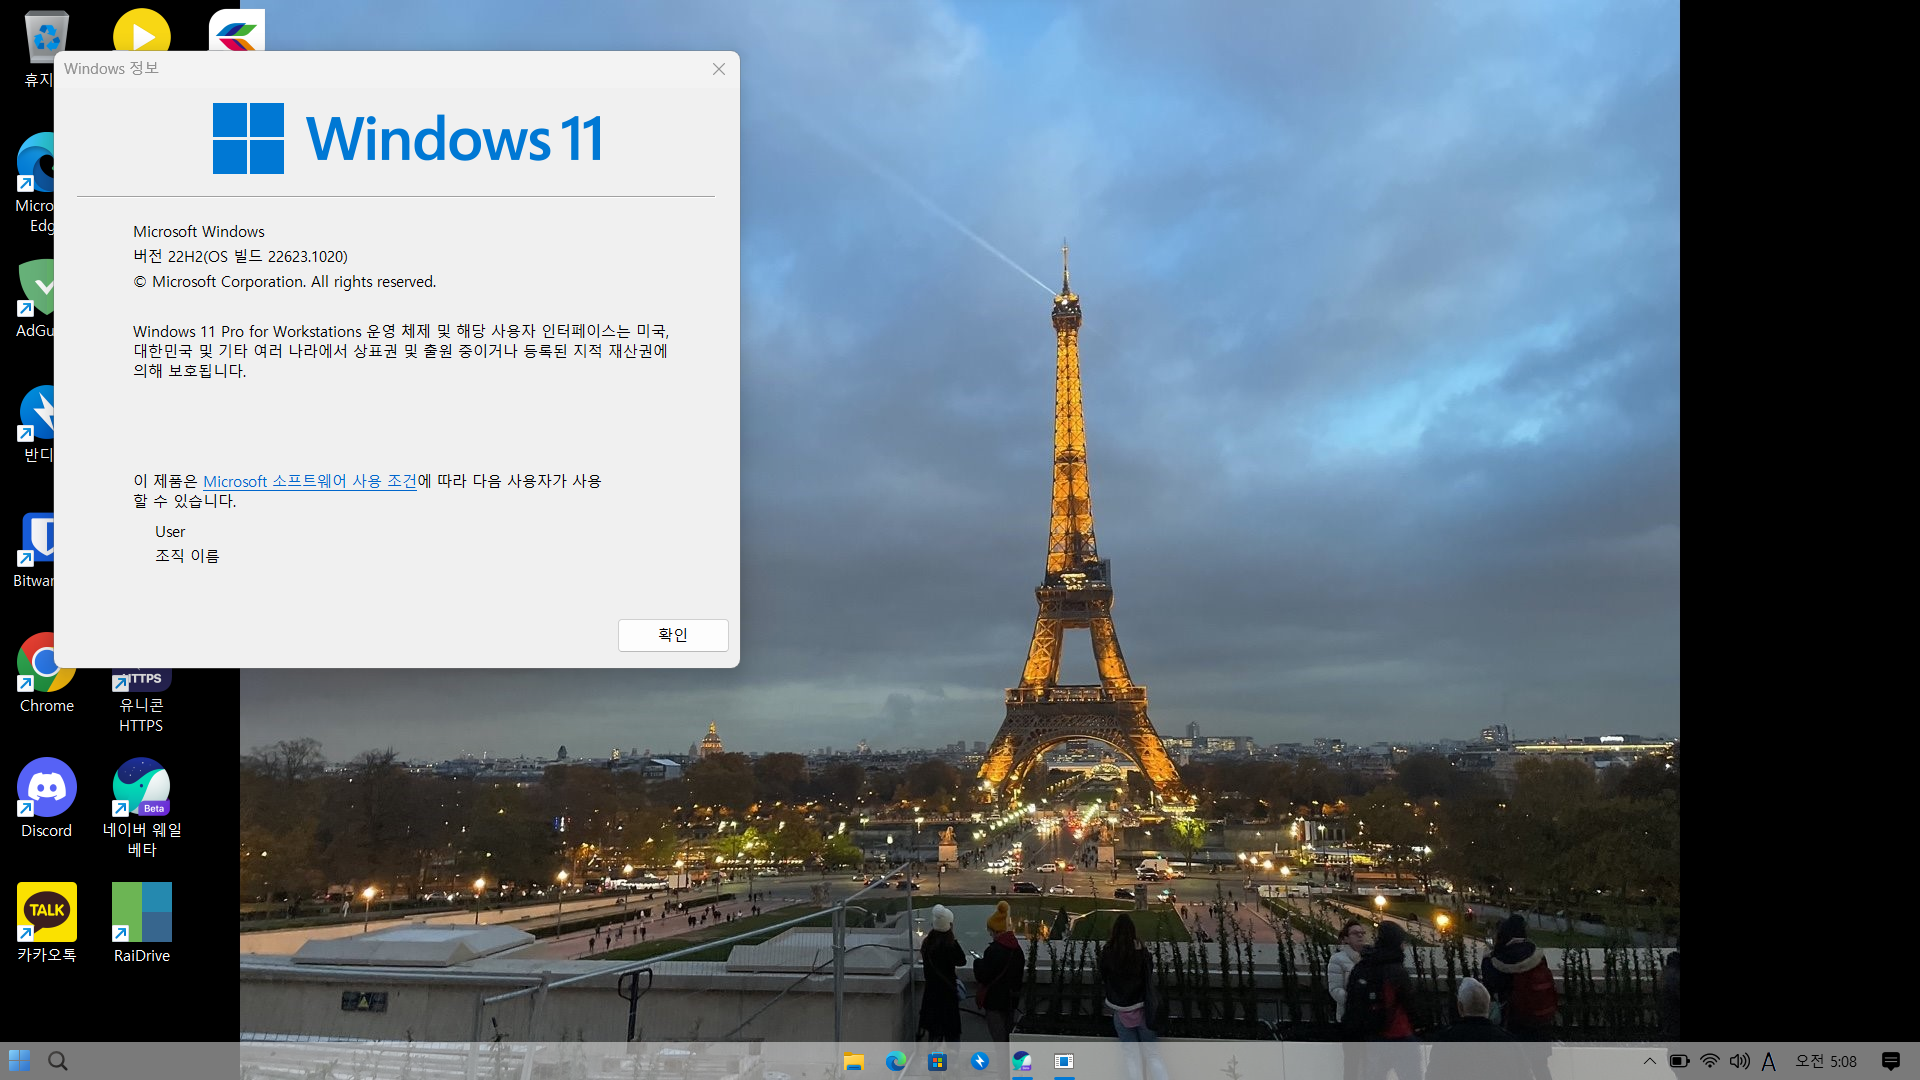Screen dimensions: 1920x1080
Task: Expand the hidden system tray icons
Action: click(x=1650, y=1061)
